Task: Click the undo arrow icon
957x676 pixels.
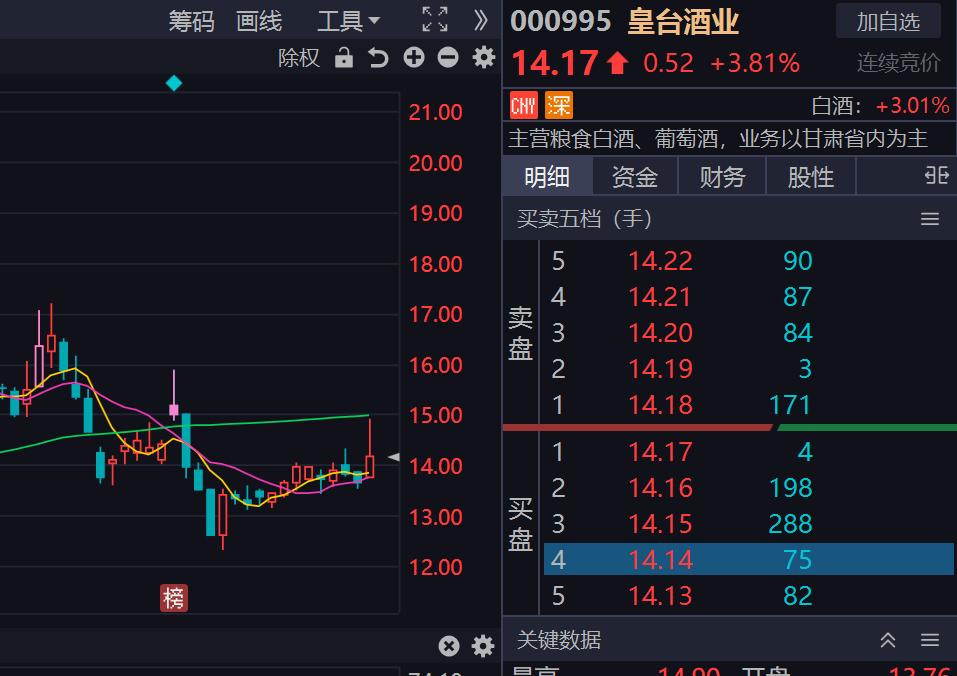Action: click(378, 58)
